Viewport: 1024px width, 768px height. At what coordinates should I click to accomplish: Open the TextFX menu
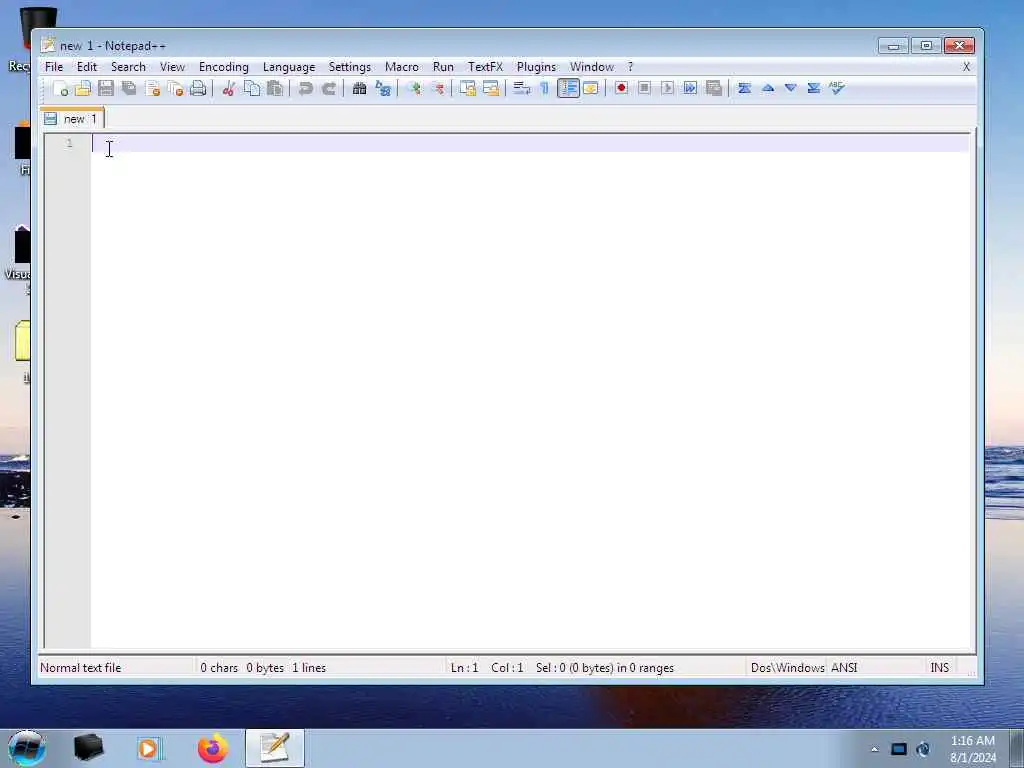tap(485, 67)
